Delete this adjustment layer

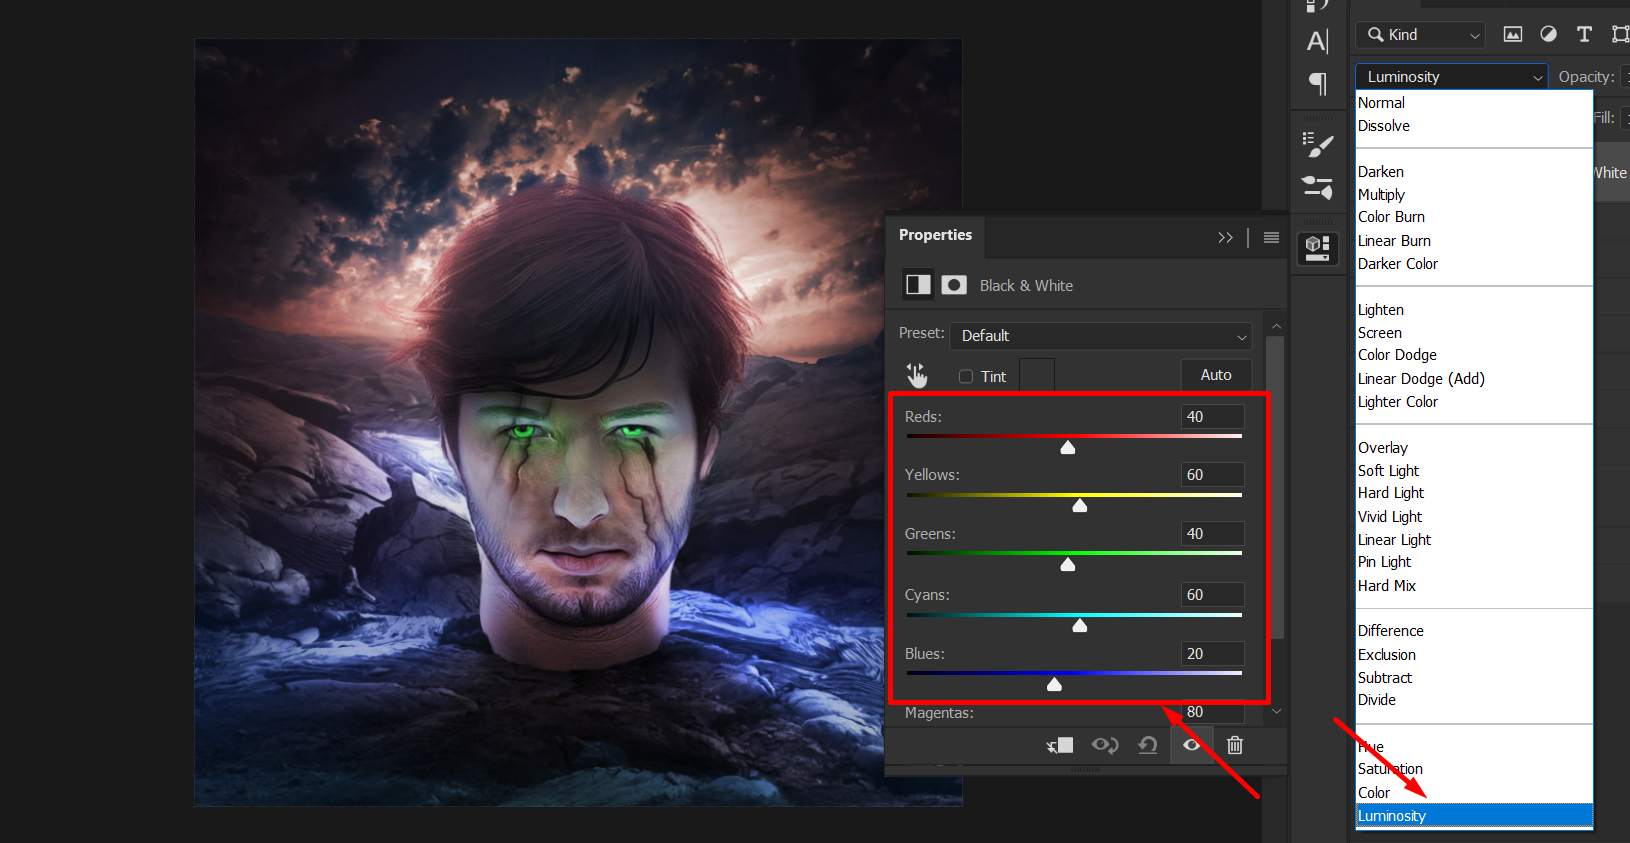1235,745
